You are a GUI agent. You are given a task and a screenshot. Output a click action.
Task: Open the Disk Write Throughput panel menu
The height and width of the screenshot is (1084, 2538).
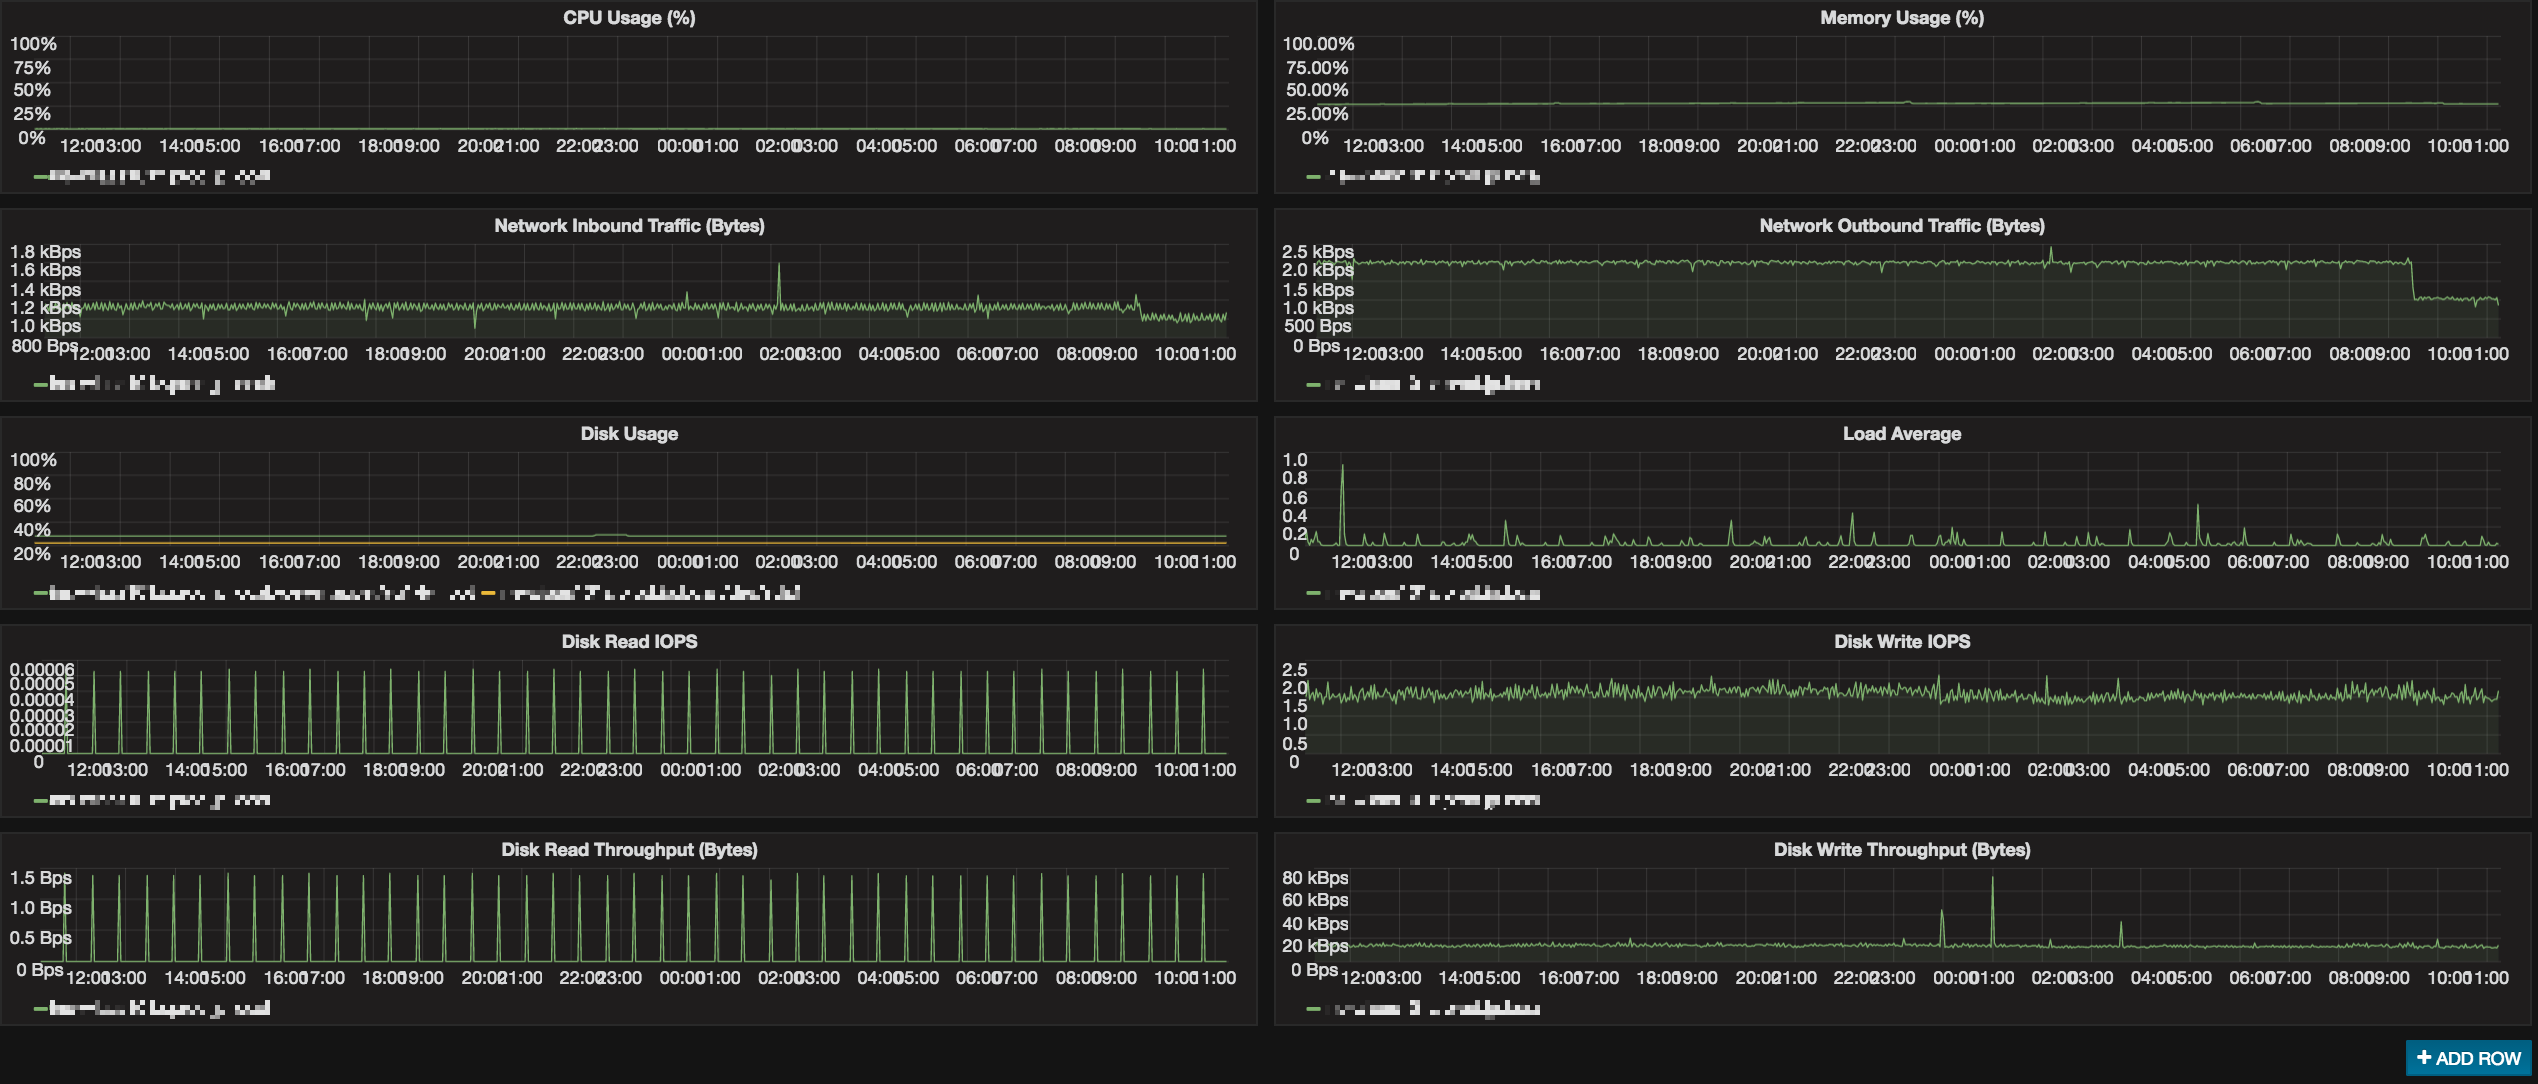(x=1903, y=849)
